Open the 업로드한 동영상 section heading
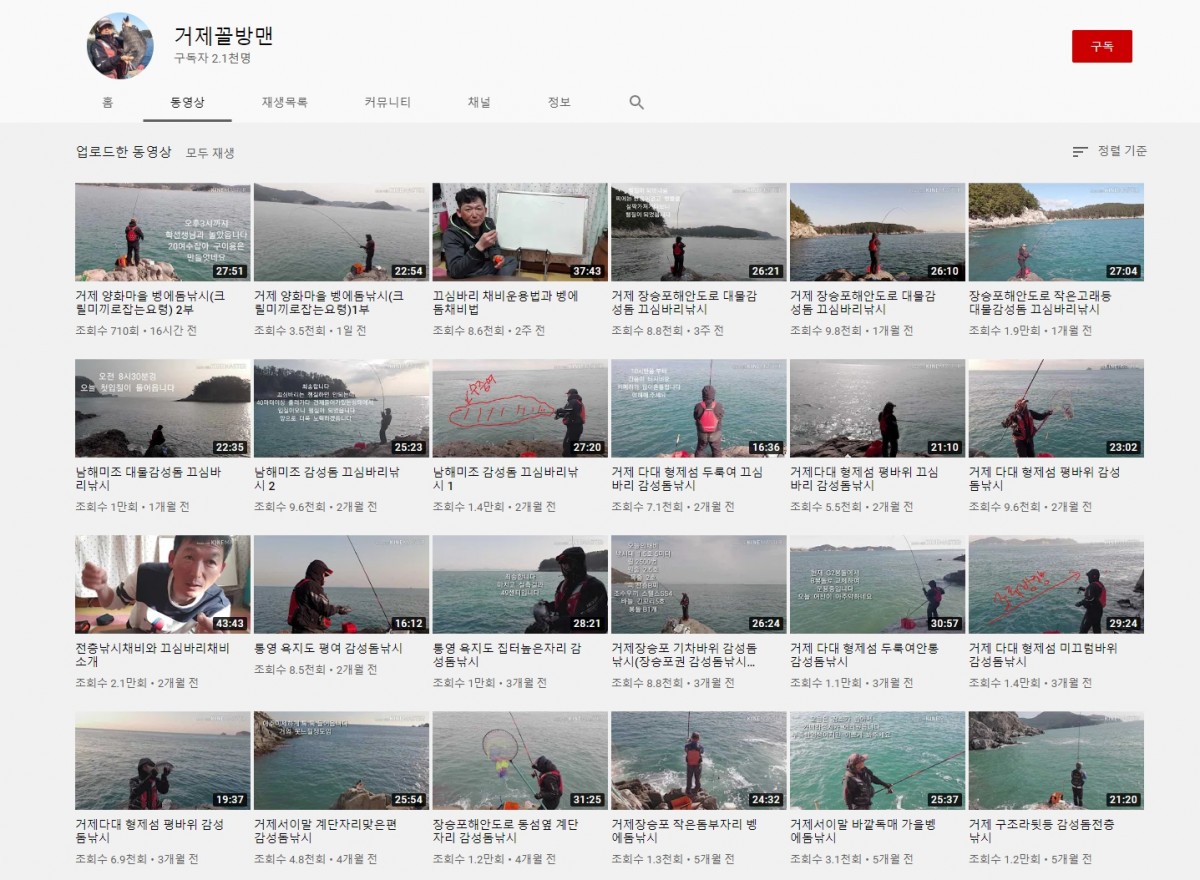 [124, 152]
